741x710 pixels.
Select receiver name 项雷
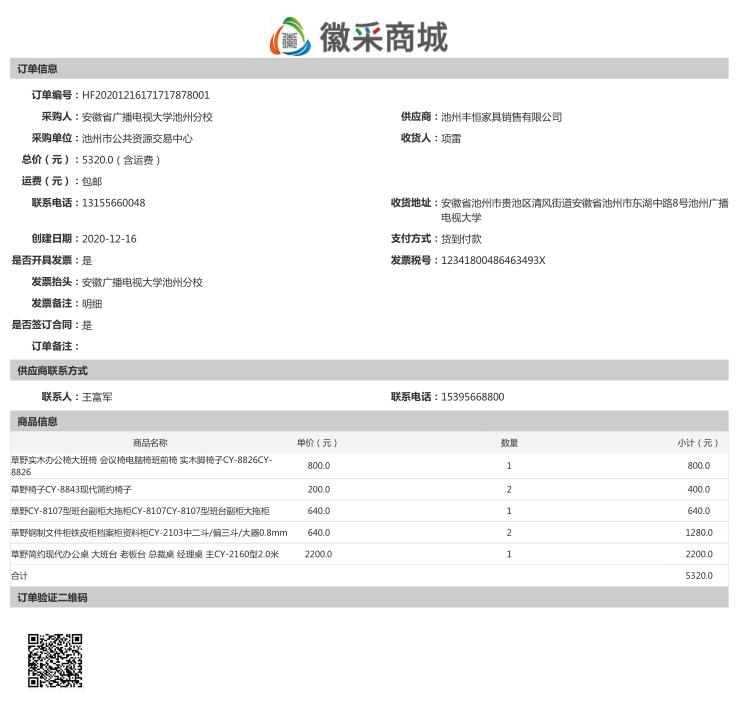451,139
